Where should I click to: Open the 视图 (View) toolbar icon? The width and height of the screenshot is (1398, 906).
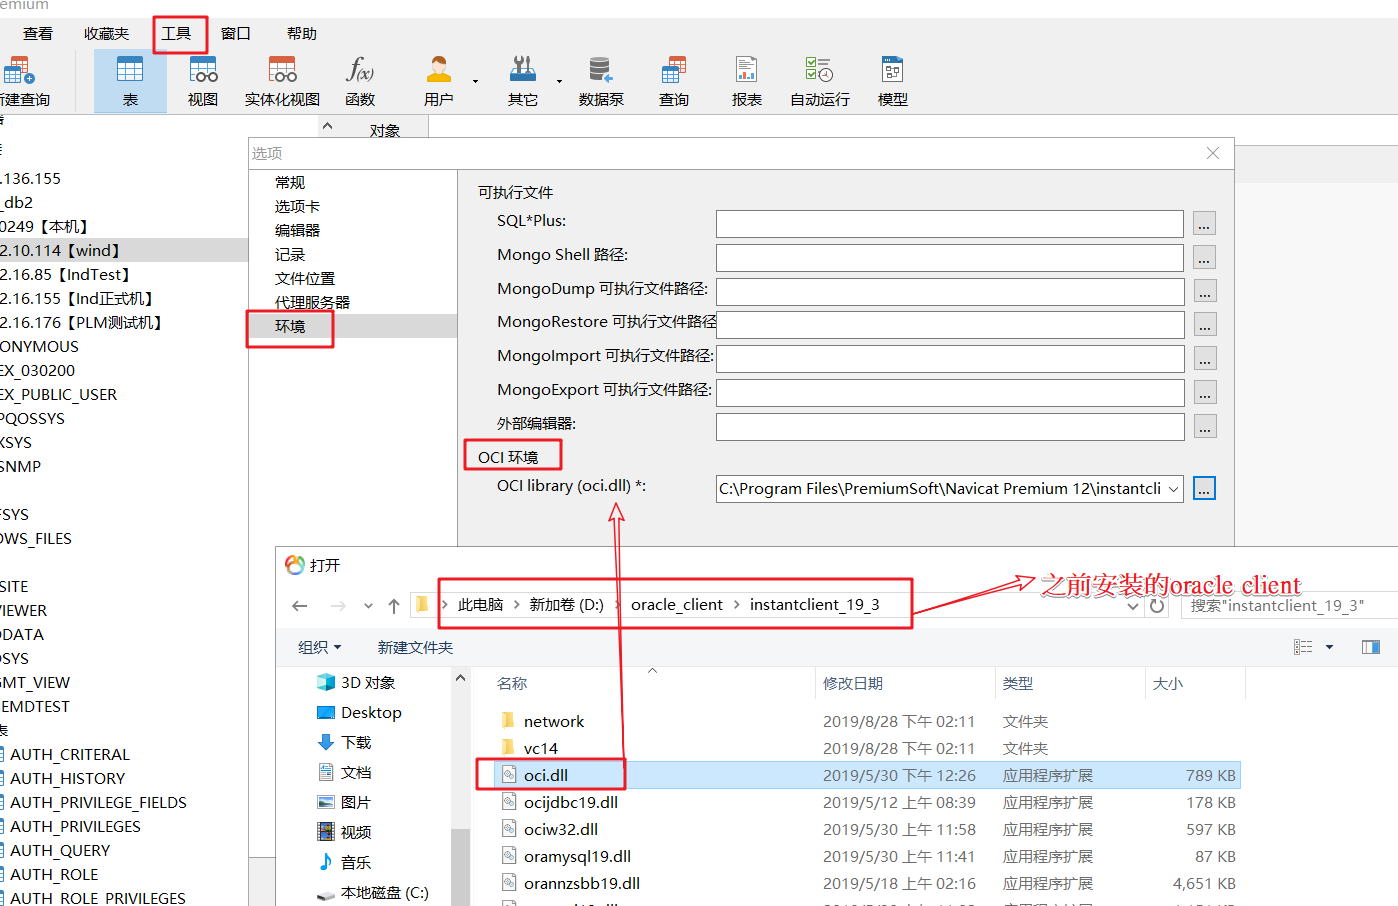click(x=203, y=81)
